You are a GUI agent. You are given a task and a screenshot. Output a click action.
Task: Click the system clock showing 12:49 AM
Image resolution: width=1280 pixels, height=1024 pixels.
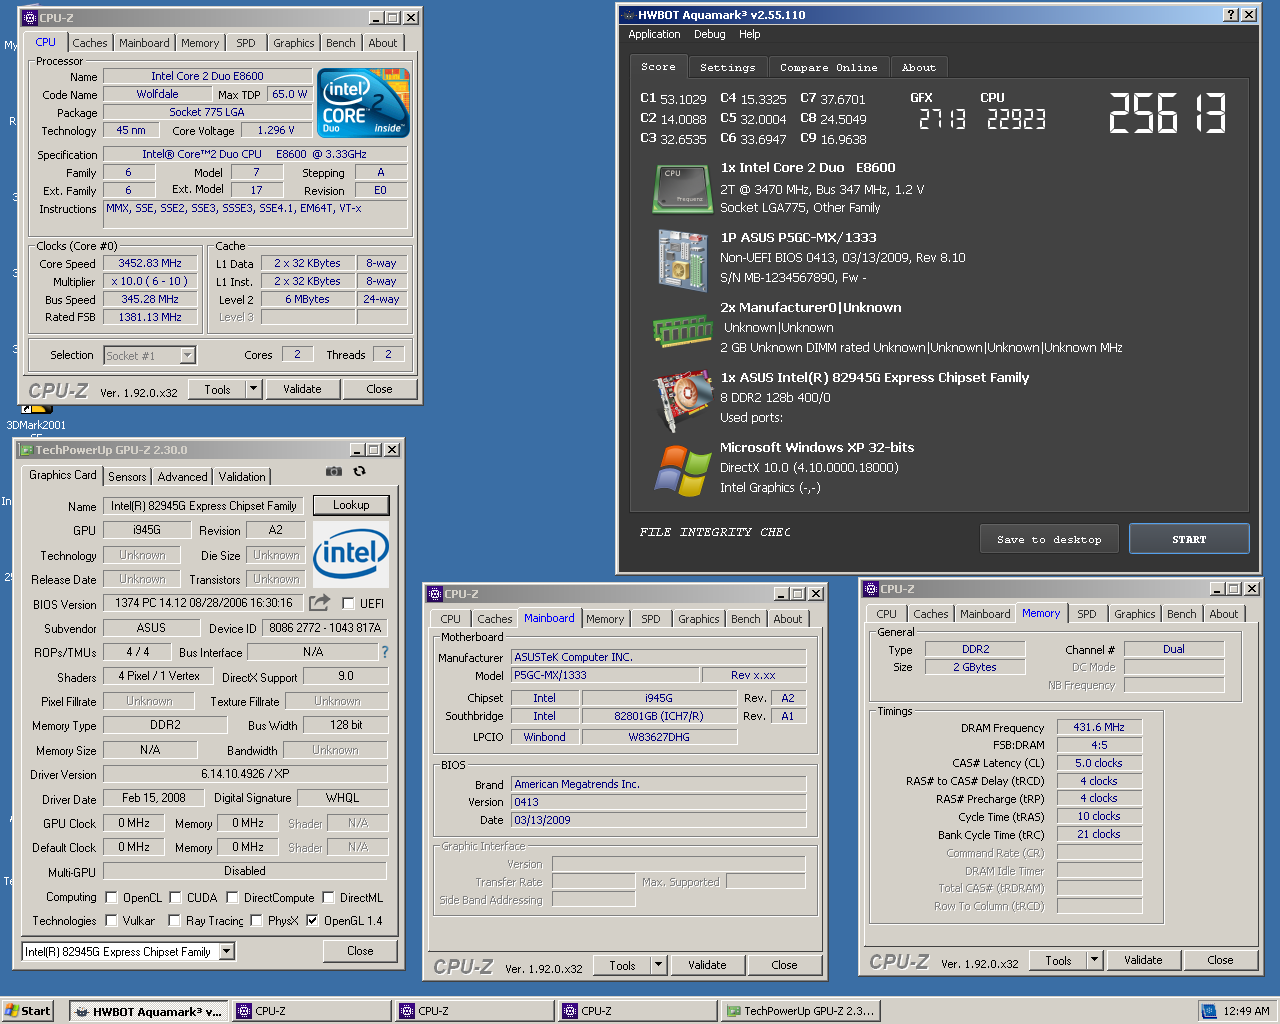(1246, 1011)
